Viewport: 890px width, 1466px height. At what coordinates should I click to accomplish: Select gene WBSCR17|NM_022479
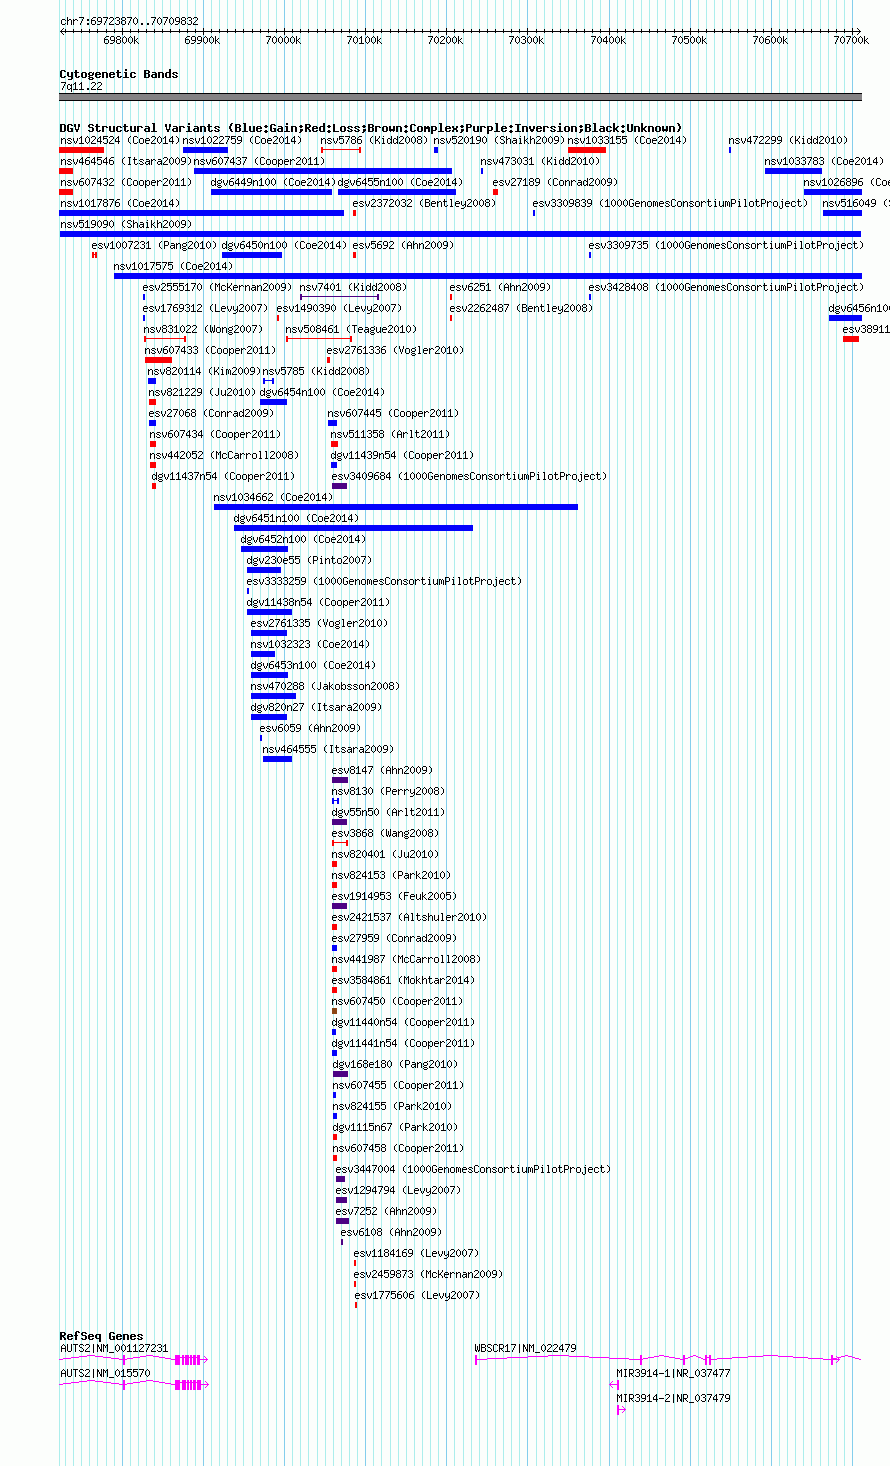tap(525, 1348)
